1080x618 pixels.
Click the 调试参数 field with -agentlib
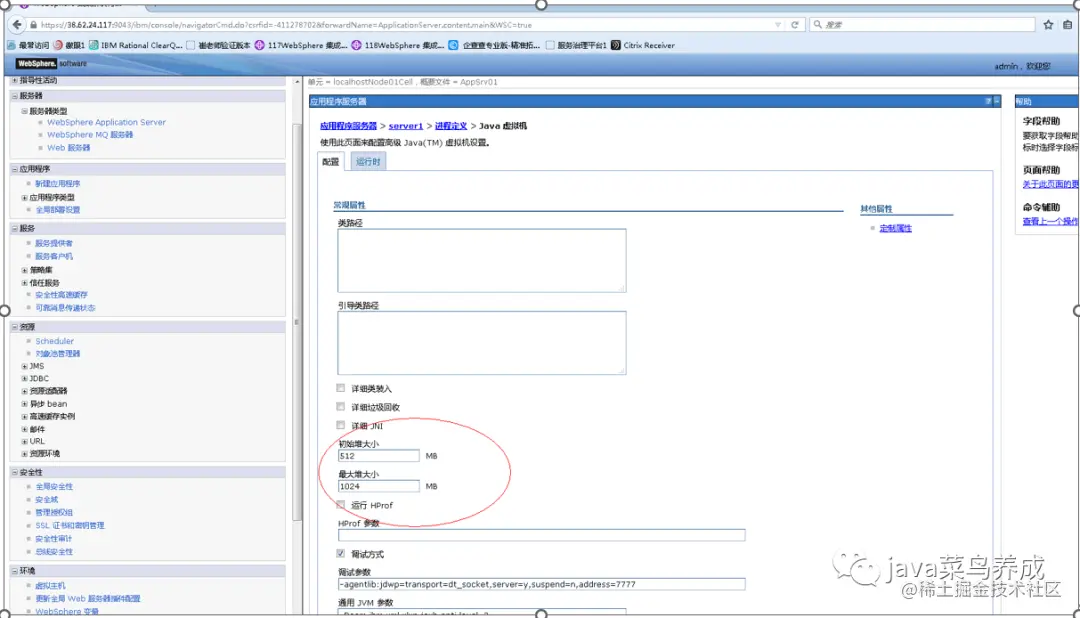(x=541, y=584)
